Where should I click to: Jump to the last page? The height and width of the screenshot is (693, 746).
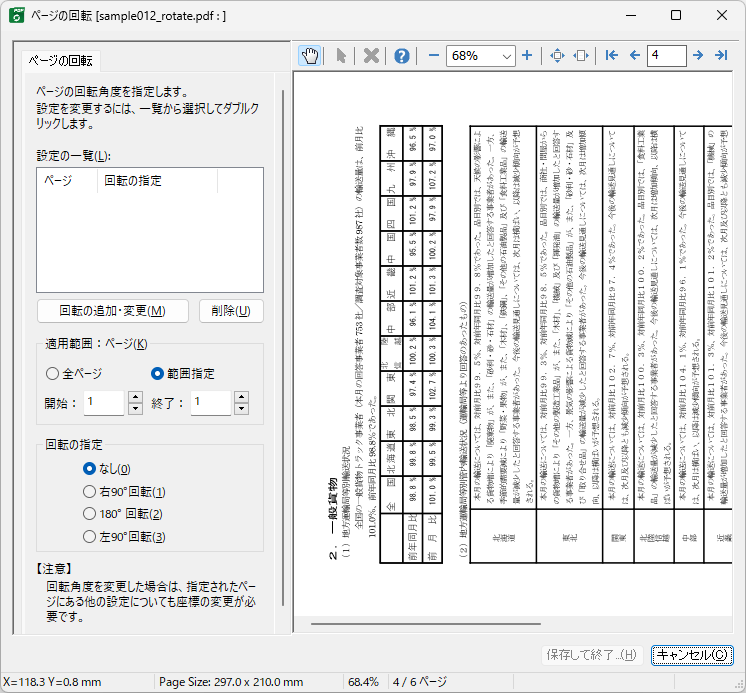(x=721, y=56)
